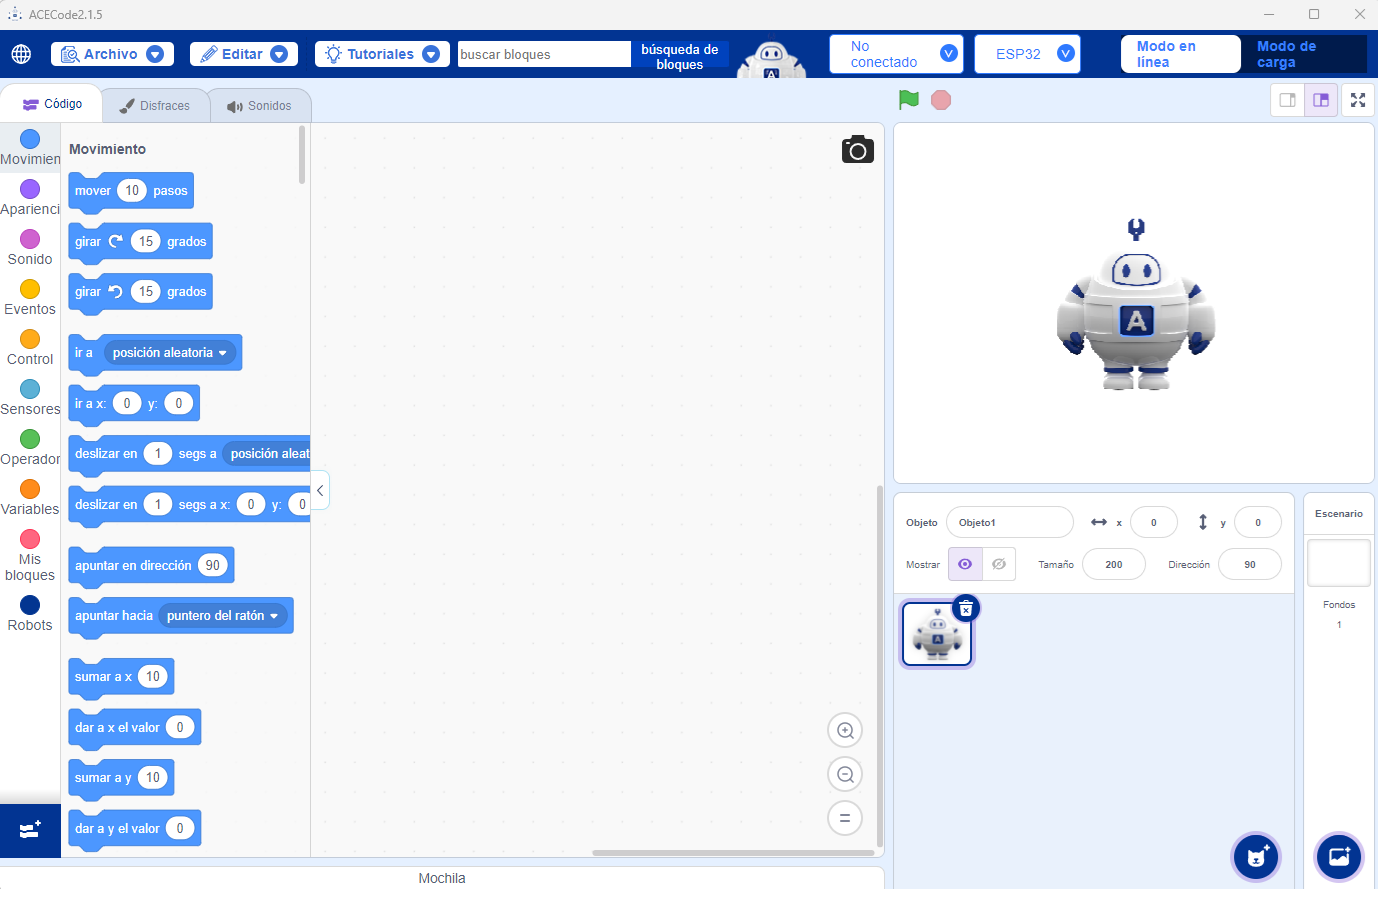The image size is (1378, 900).
Task: Hide the sprite using crossed-eye icon
Action: [999, 564]
